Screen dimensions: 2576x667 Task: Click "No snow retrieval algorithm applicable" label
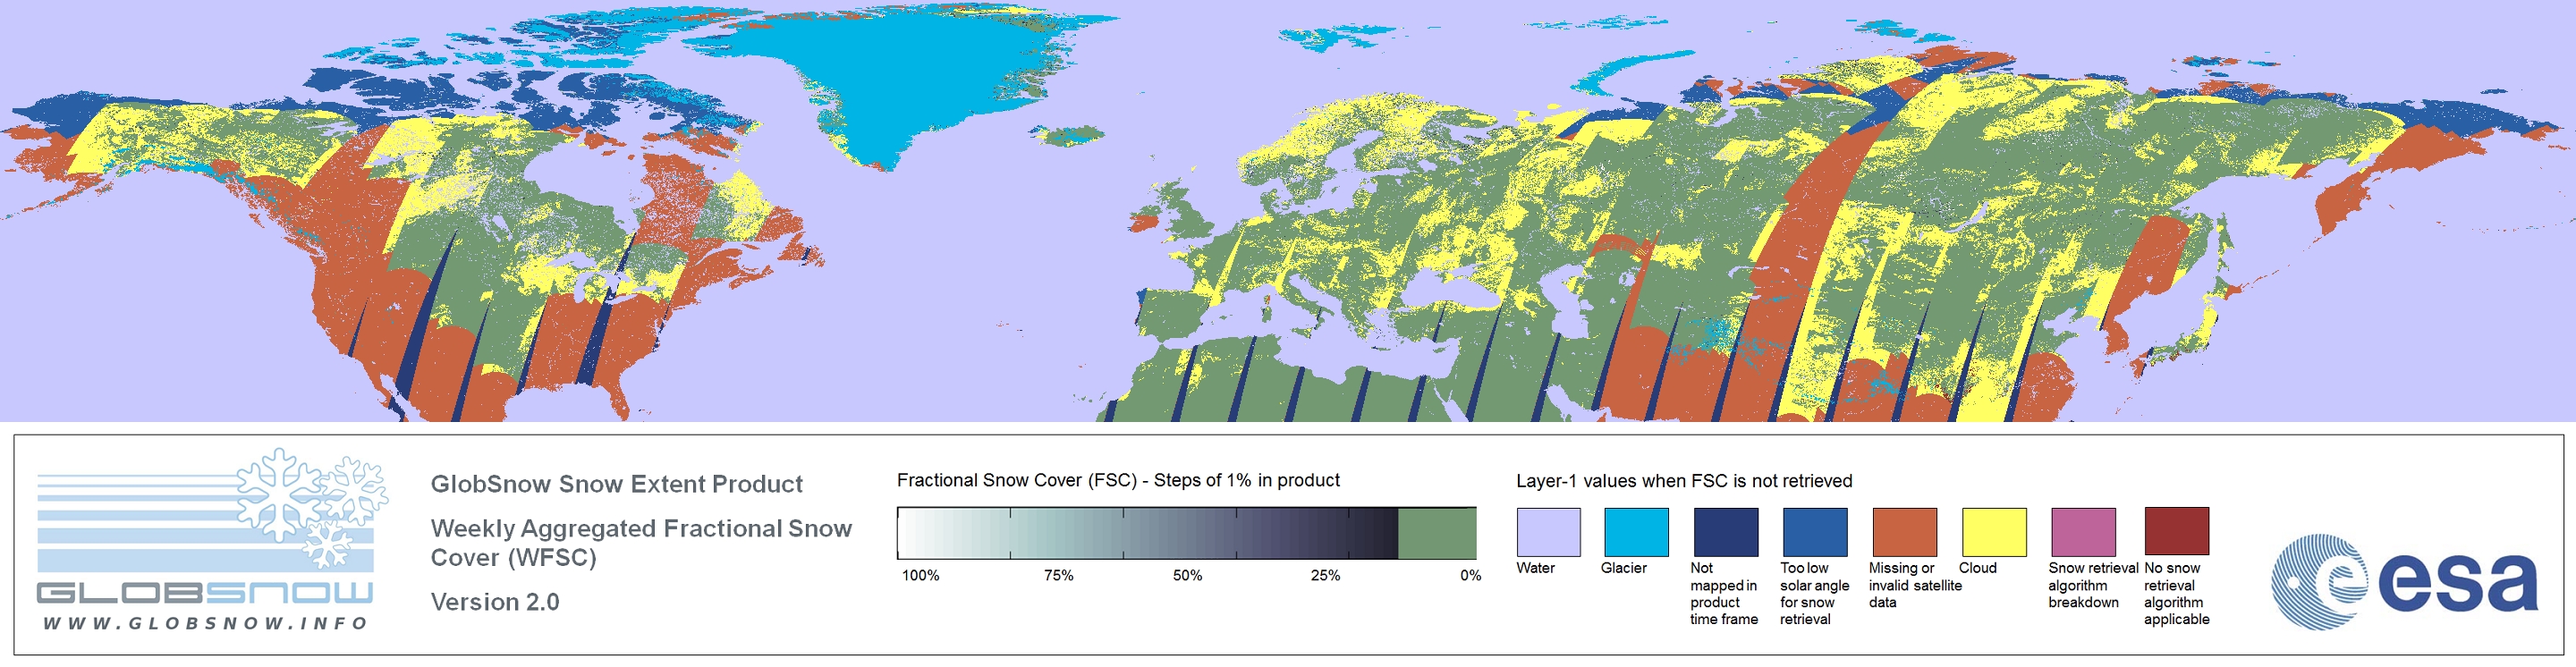2176,593
